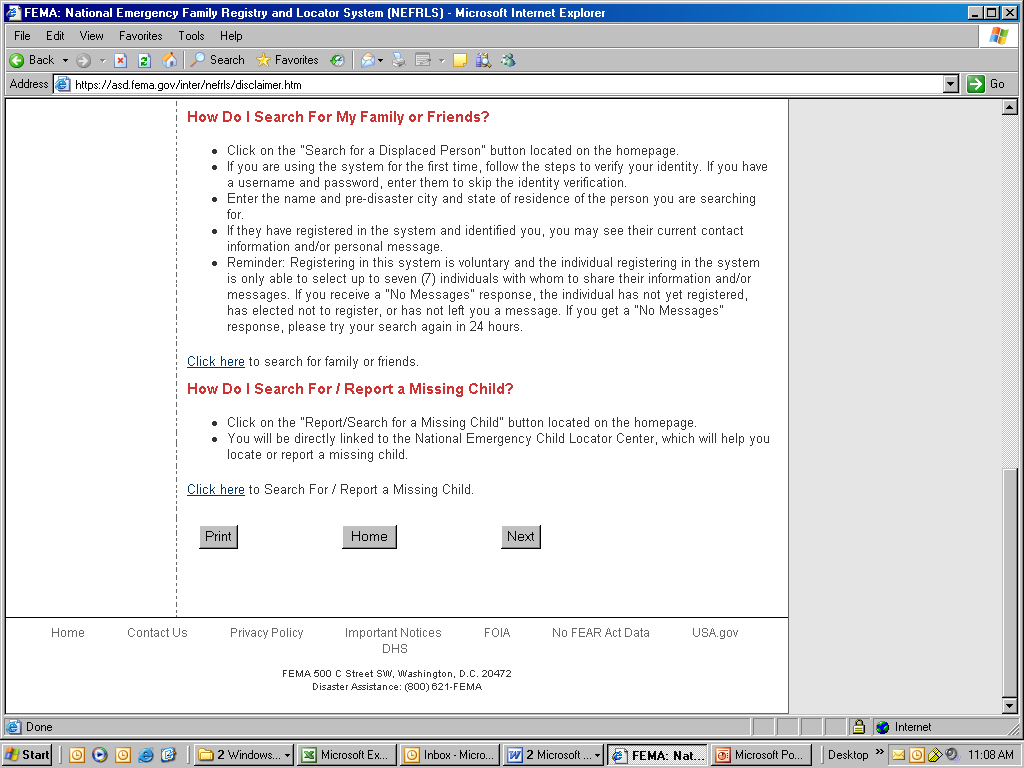
Task: Click the system tray clock 11:08 AM
Action: (990, 755)
